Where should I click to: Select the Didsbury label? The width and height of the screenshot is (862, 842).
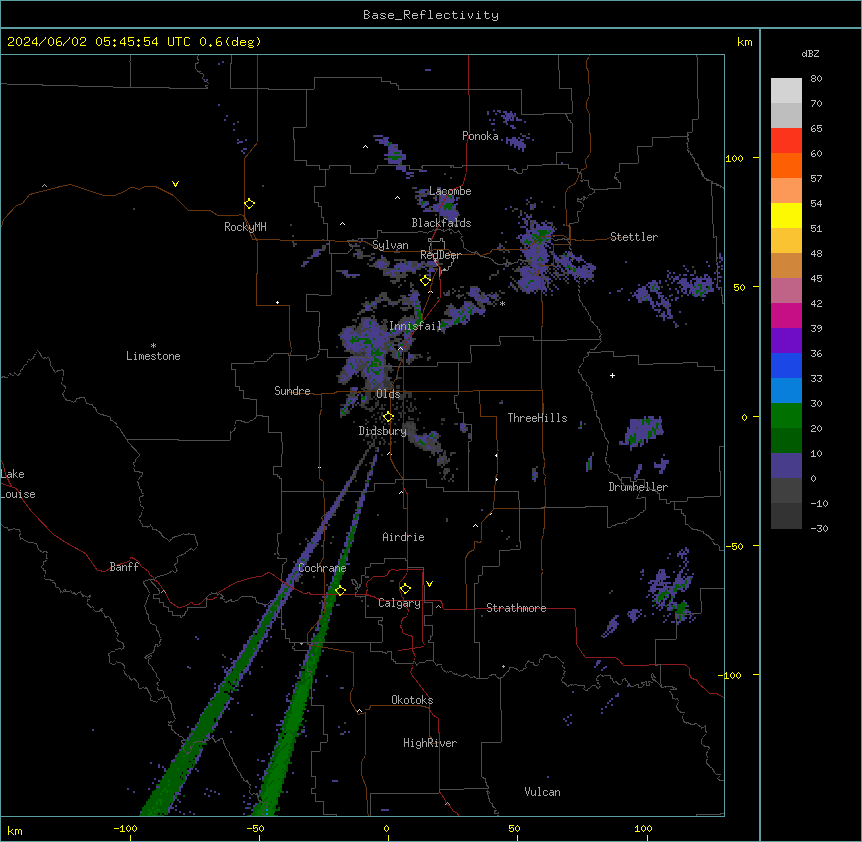point(383,431)
